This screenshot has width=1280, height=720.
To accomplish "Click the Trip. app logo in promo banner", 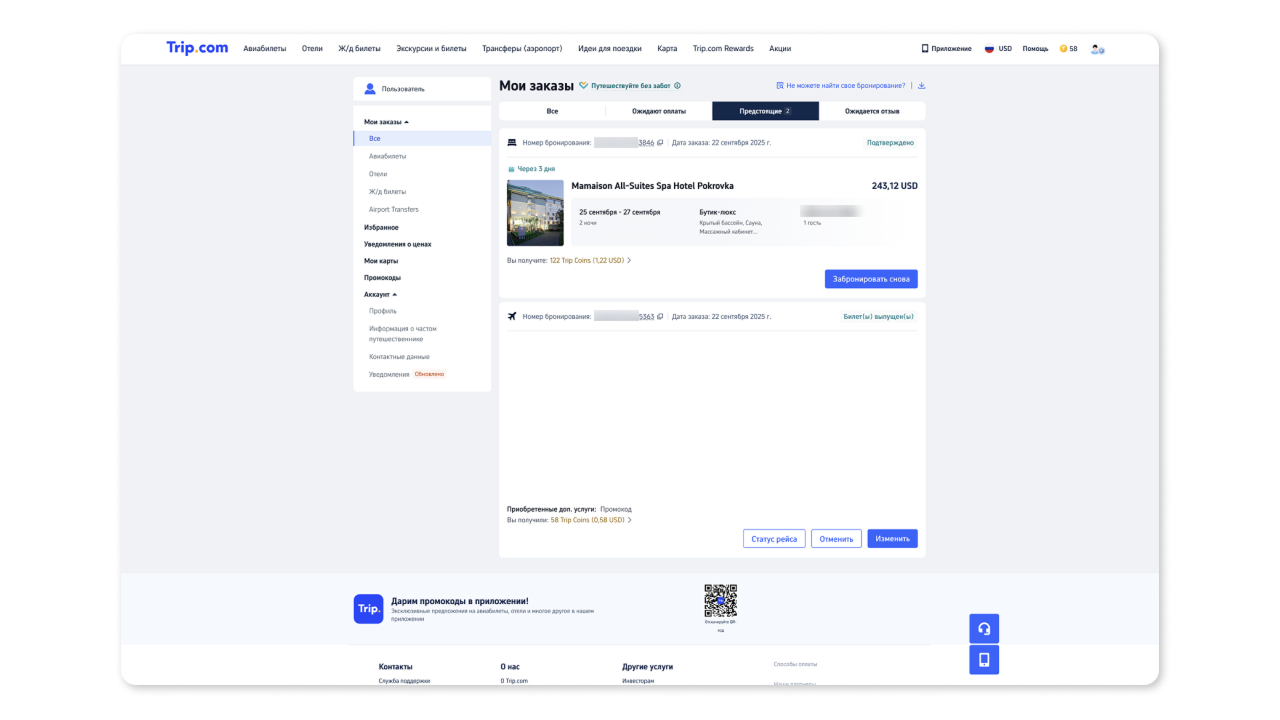I will (x=368, y=609).
